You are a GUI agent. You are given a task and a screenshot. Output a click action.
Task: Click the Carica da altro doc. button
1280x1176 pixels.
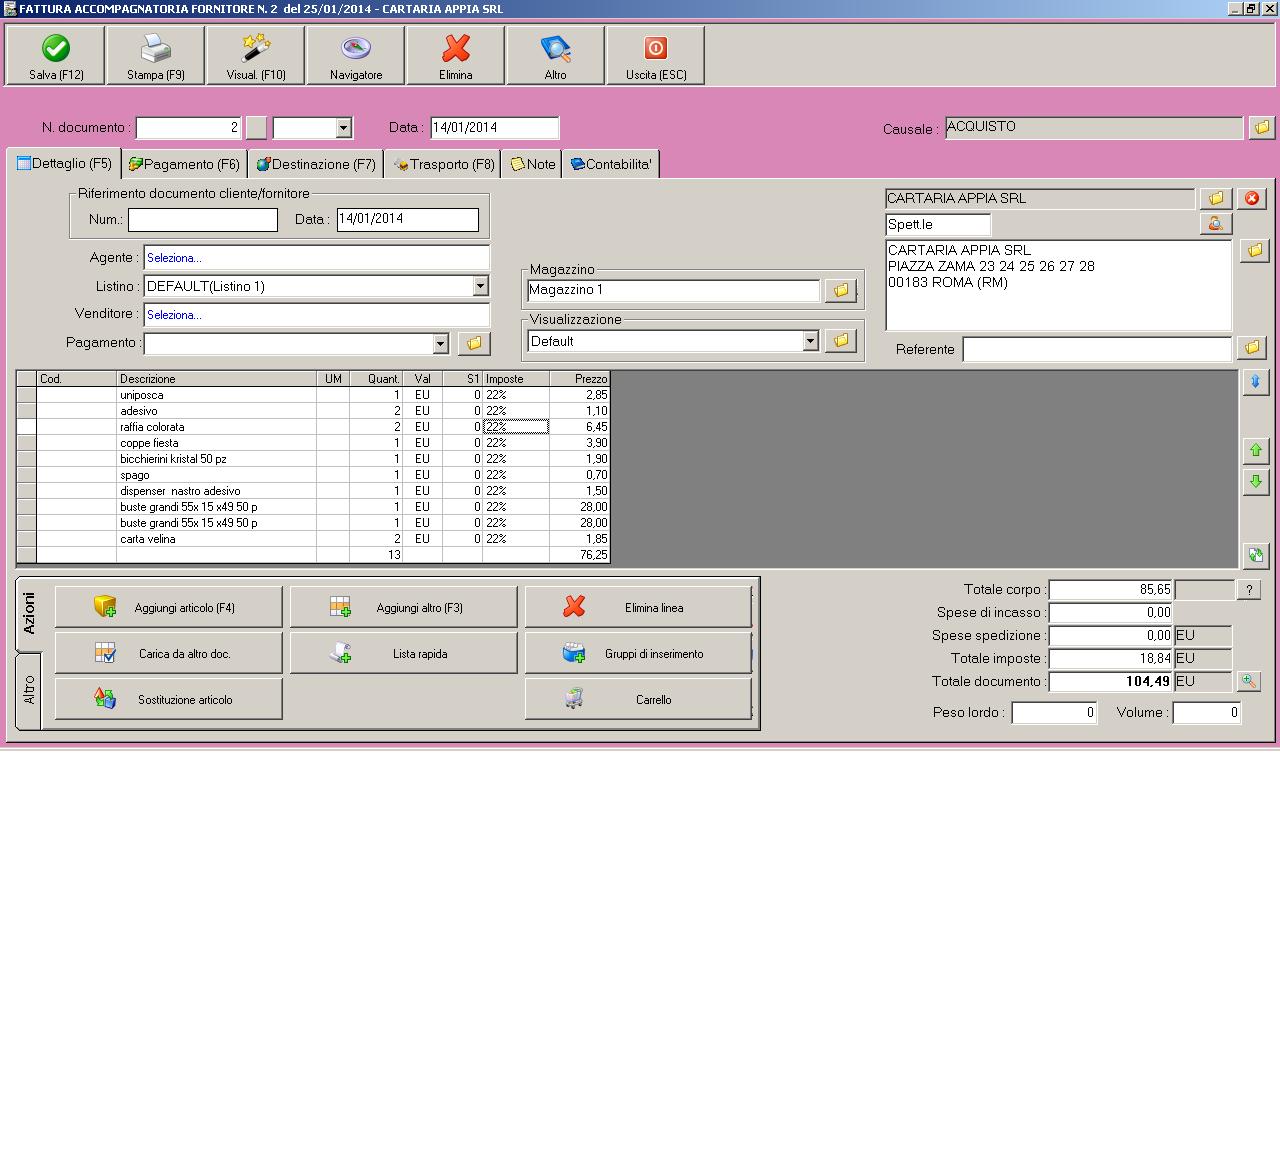[x=169, y=653]
